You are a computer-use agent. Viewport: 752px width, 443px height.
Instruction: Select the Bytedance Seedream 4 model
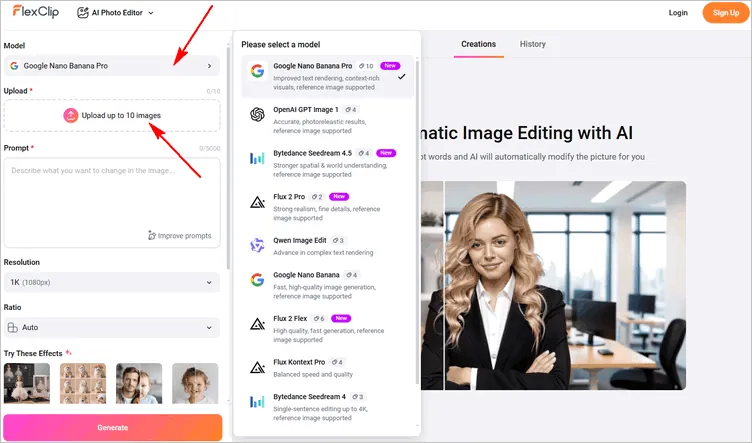(x=327, y=407)
